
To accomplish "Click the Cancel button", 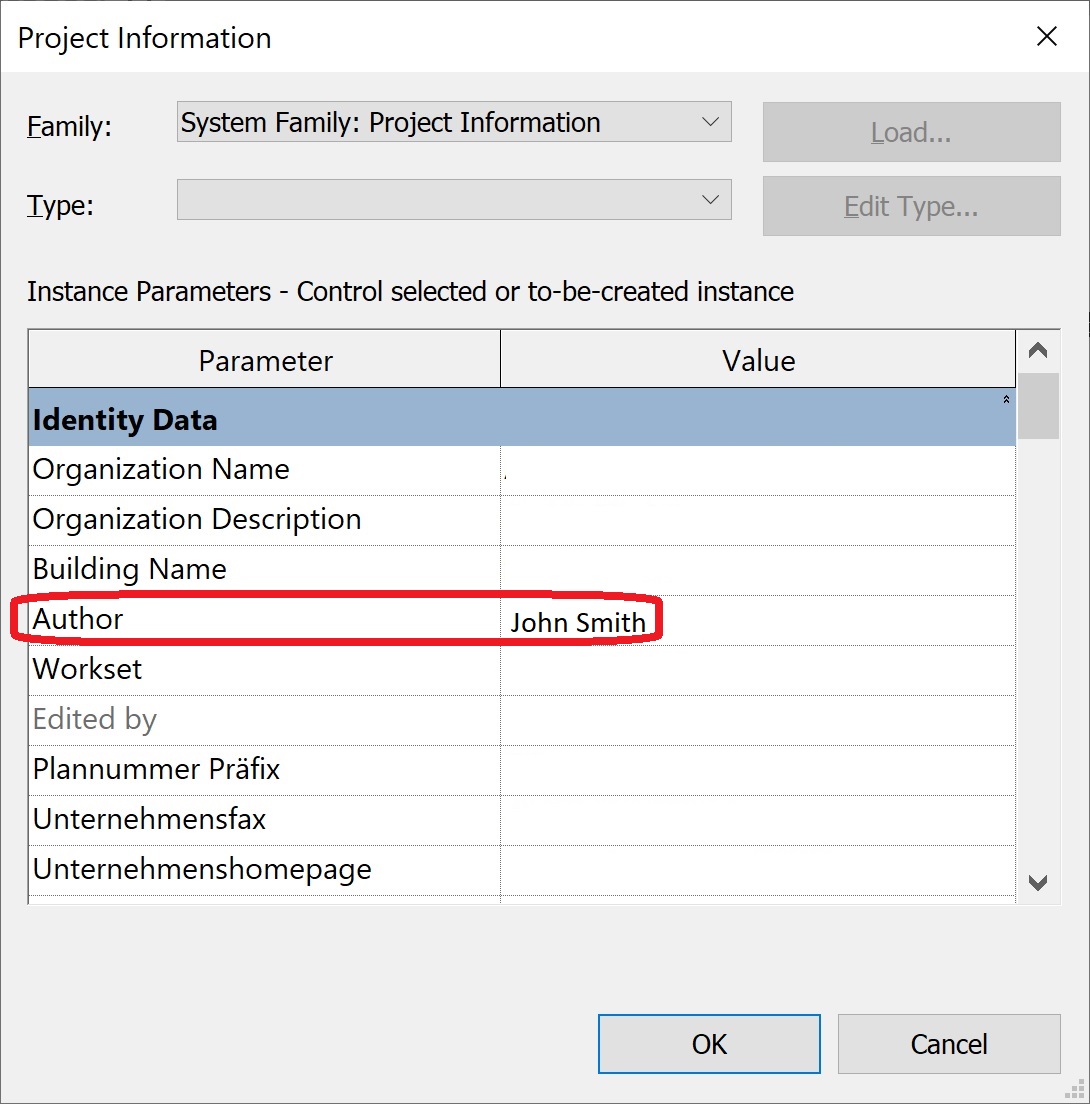I will click(948, 1044).
